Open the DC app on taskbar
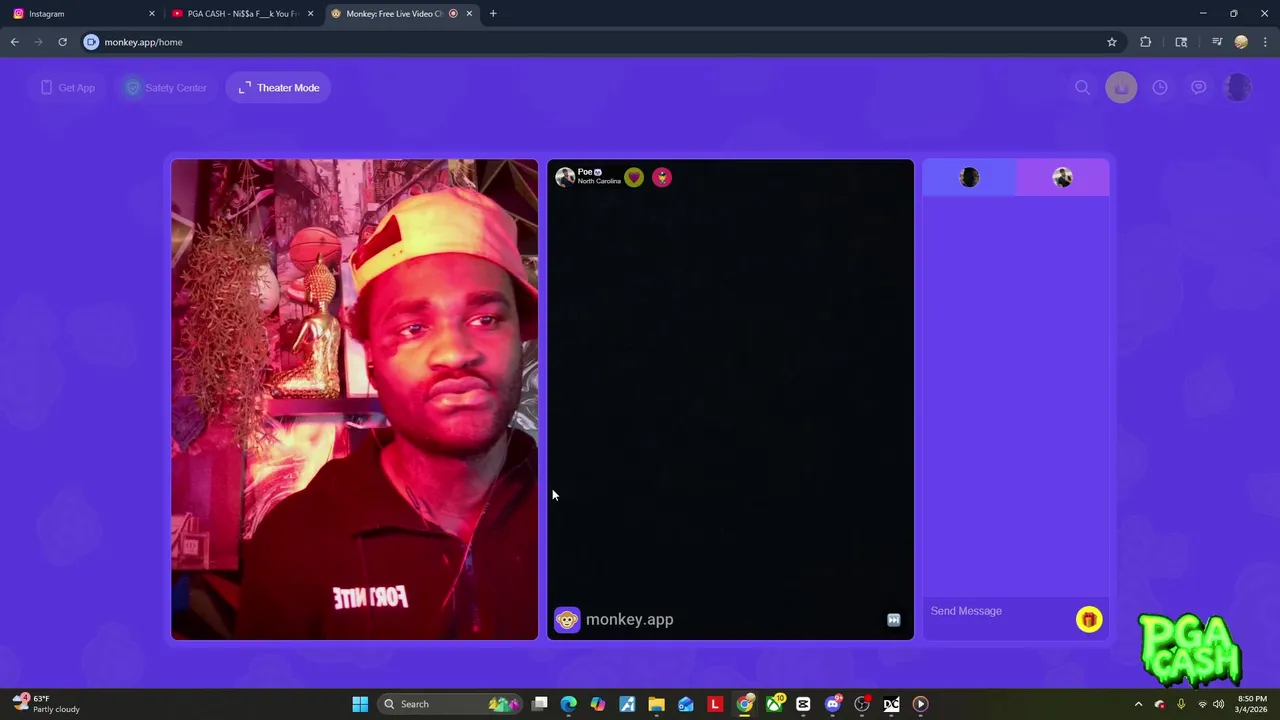1280x720 pixels. click(x=891, y=704)
